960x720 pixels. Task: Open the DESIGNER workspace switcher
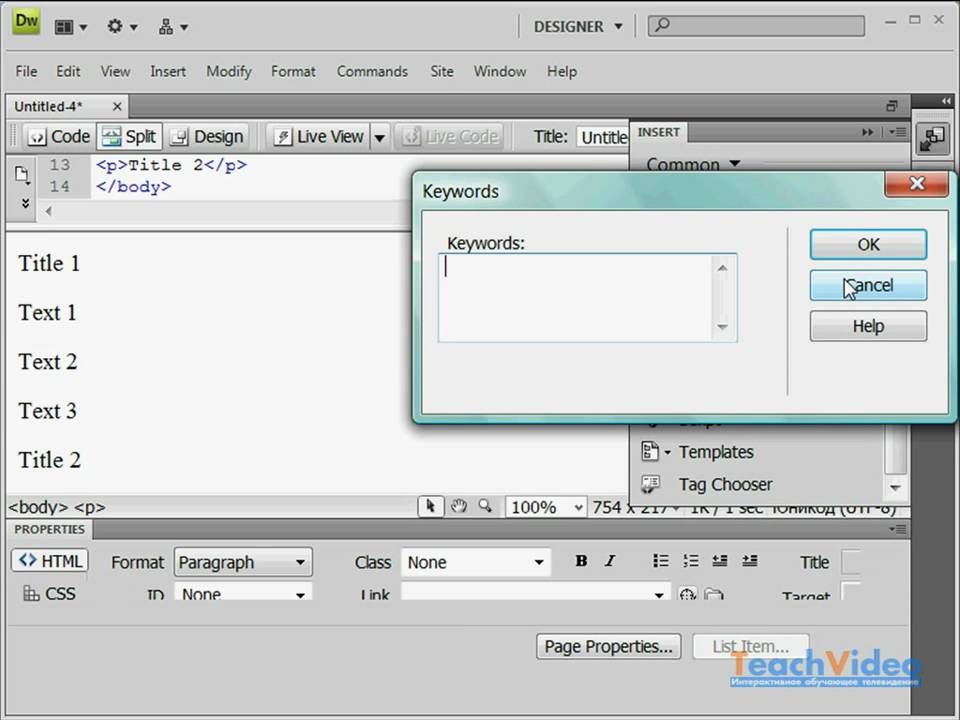tap(577, 27)
